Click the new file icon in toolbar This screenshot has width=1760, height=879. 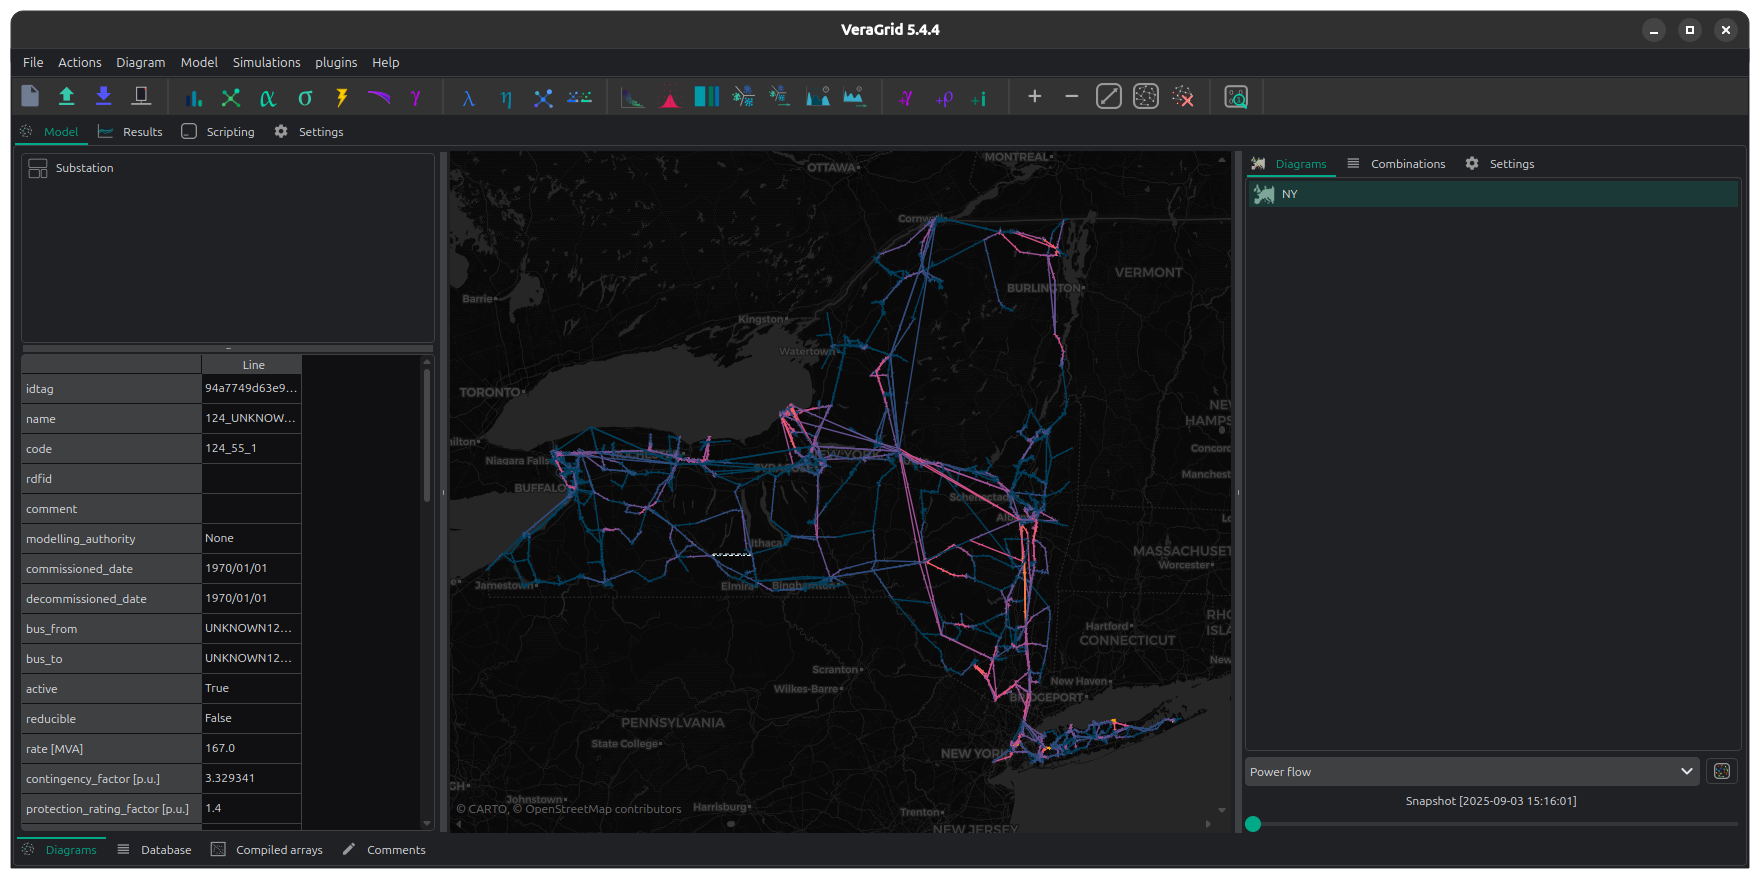30,97
